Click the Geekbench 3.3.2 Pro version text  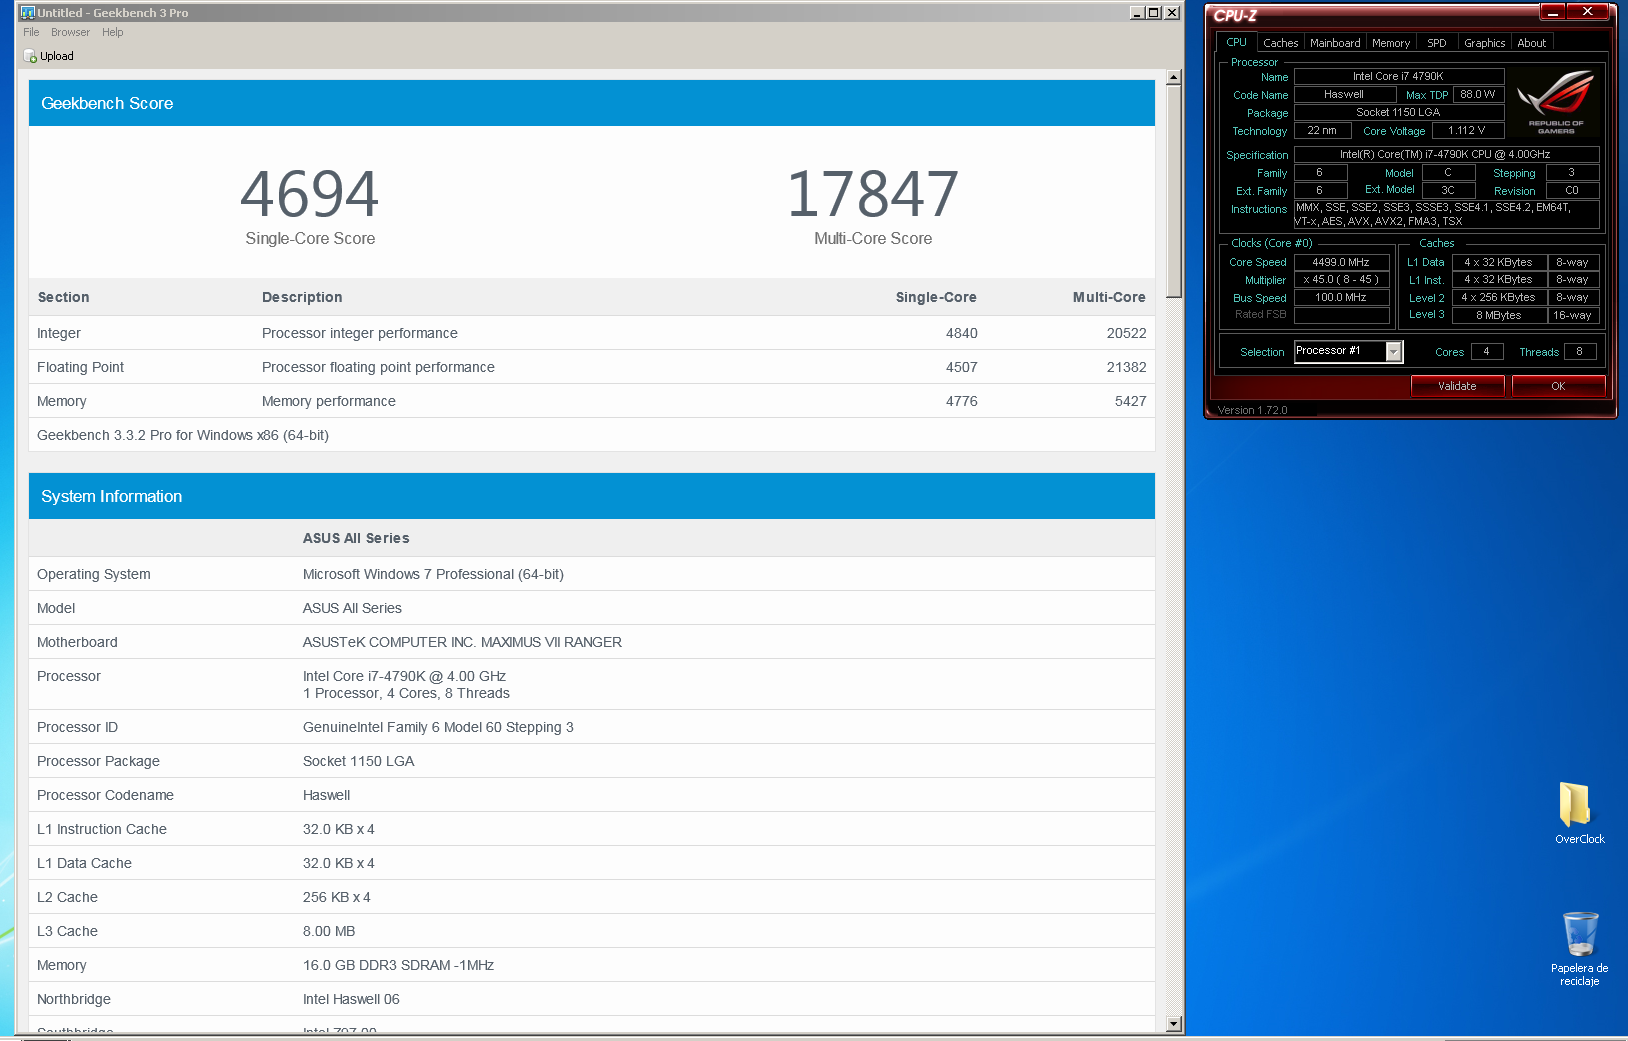pos(183,435)
